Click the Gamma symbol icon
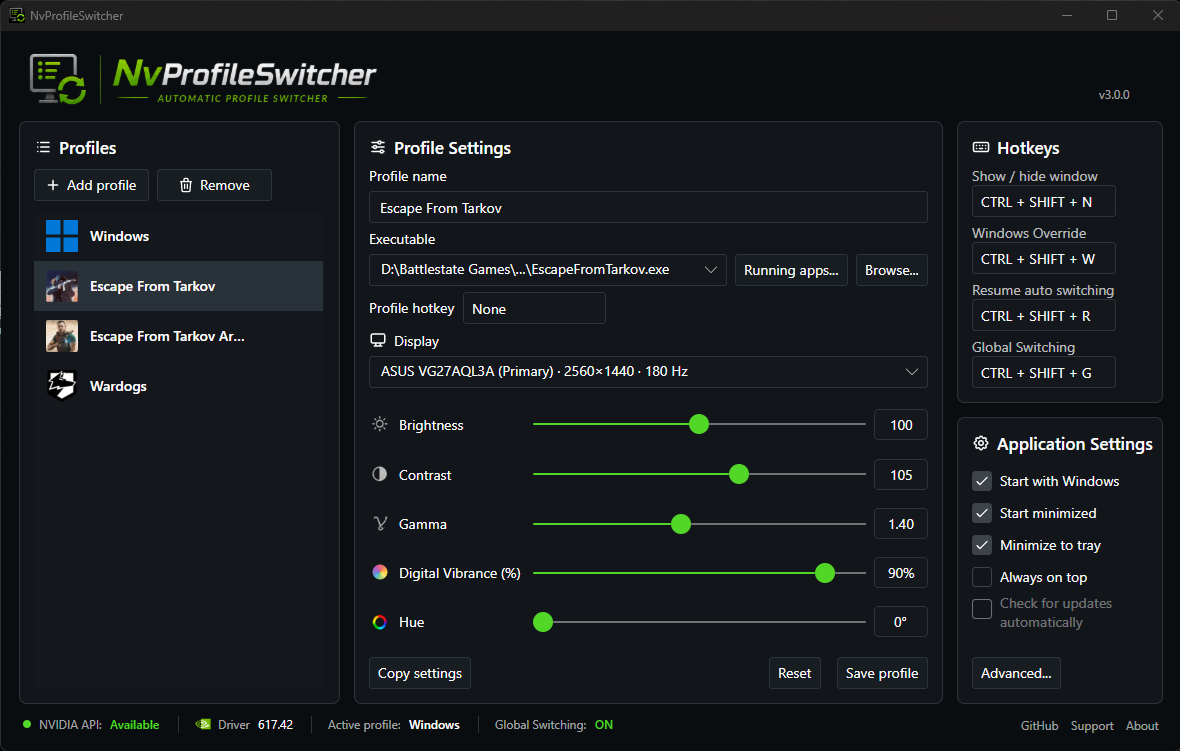The height and width of the screenshot is (751, 1180). coord(380,524)
